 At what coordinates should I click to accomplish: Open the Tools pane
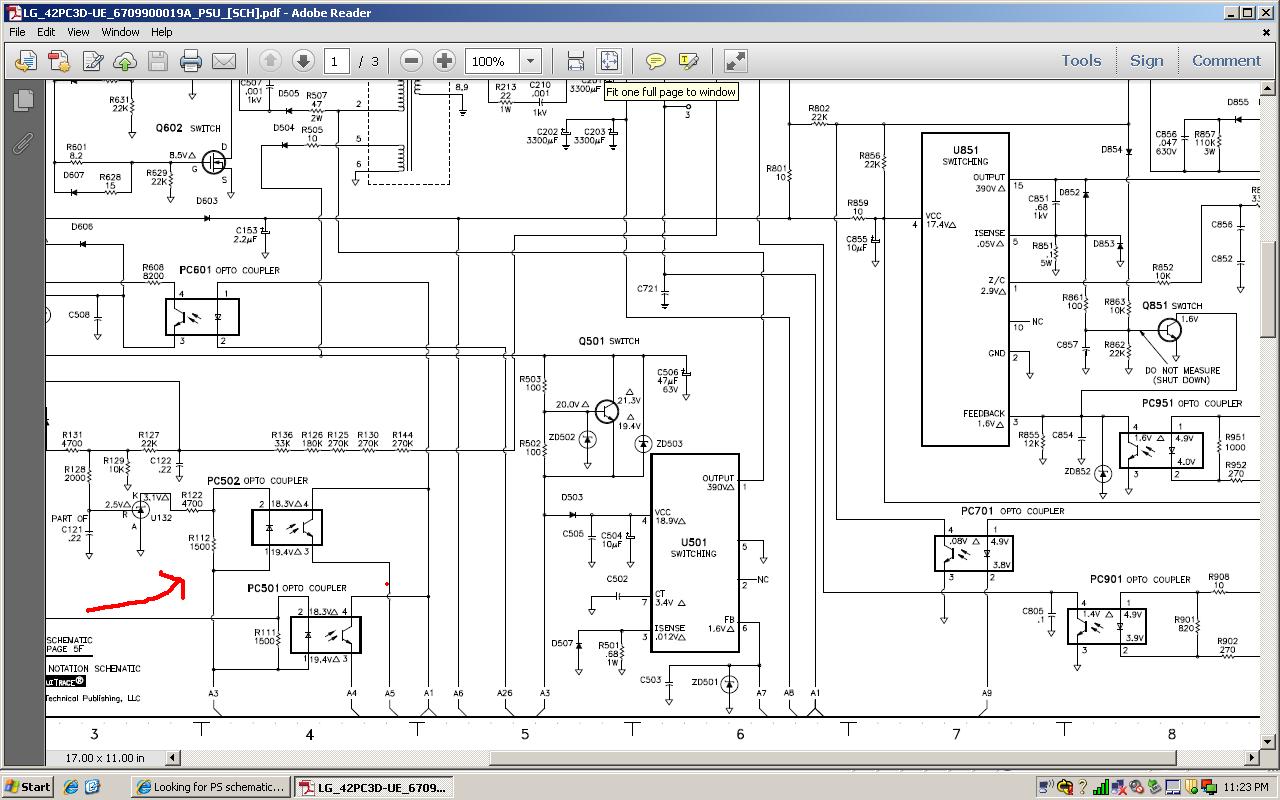(1081, 60)
